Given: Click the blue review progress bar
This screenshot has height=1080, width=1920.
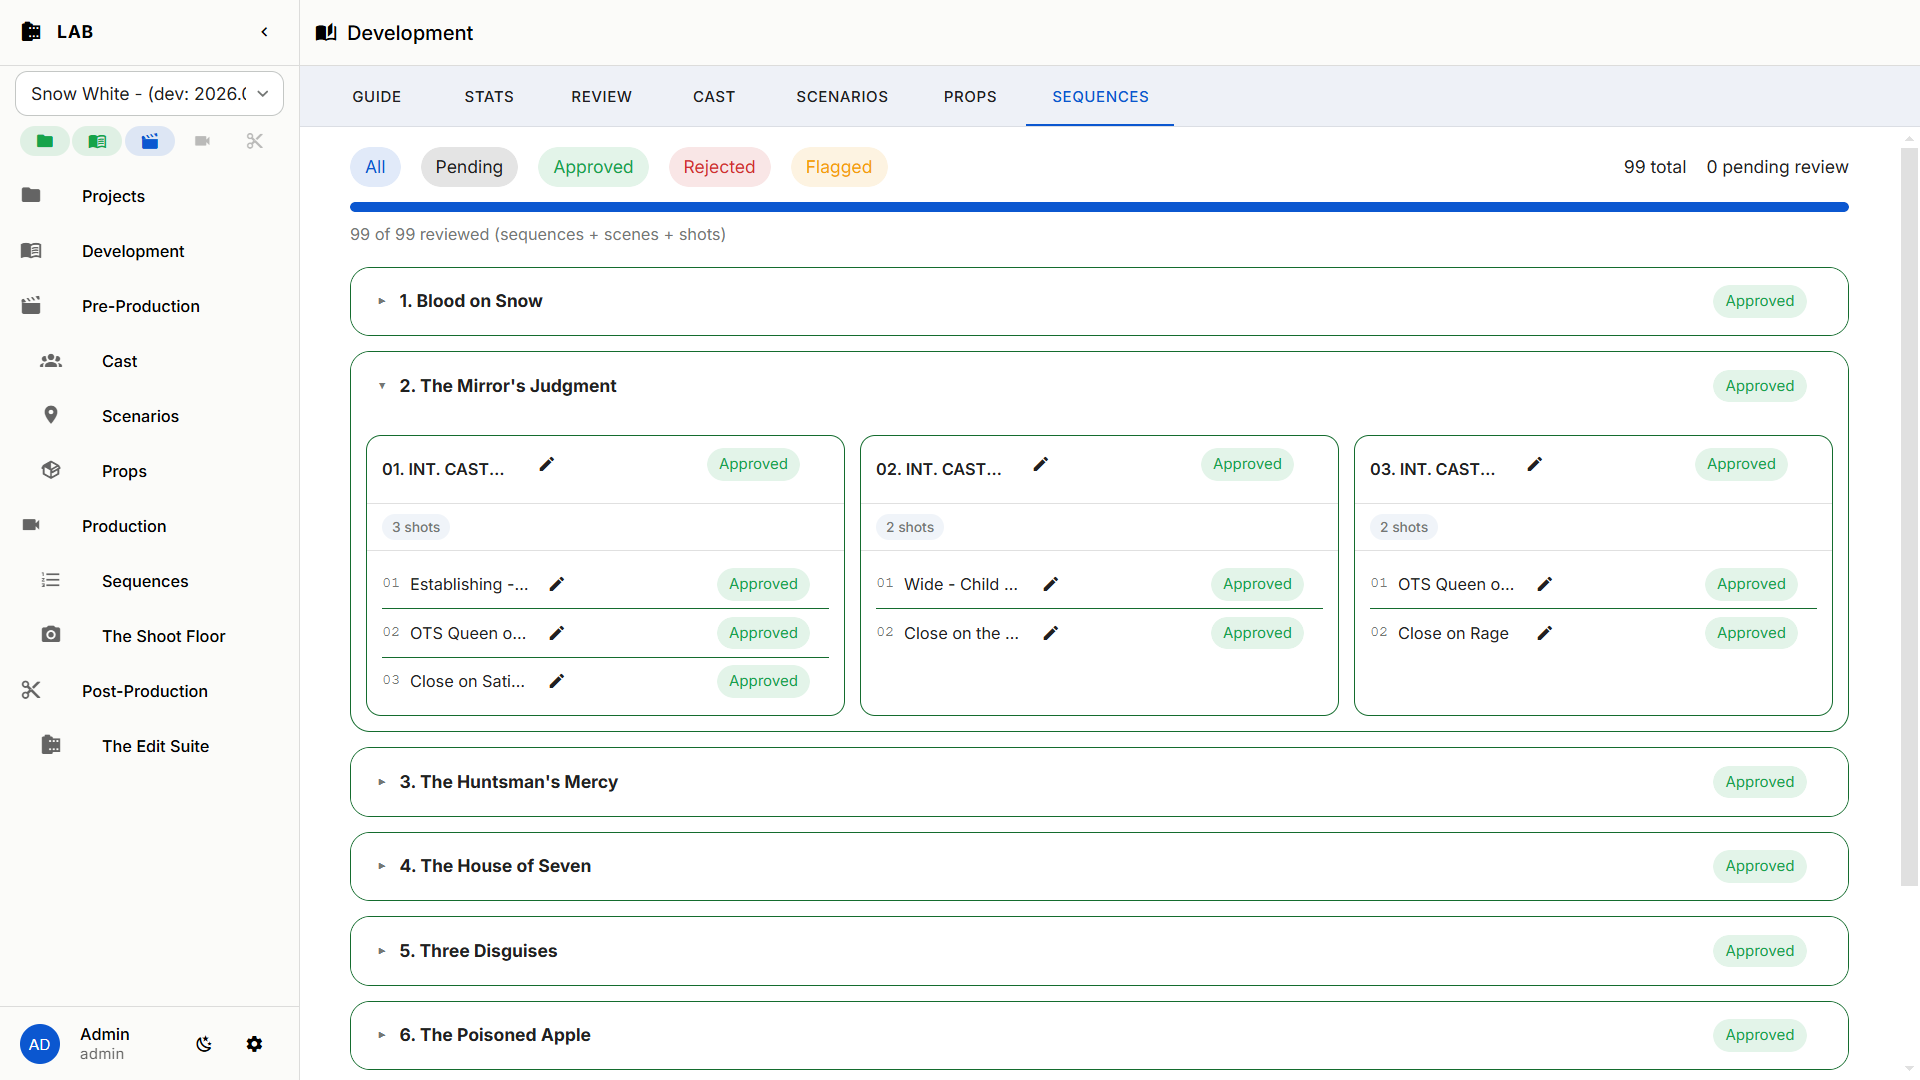Looking at the screenshot, I should pos(1099,207).
